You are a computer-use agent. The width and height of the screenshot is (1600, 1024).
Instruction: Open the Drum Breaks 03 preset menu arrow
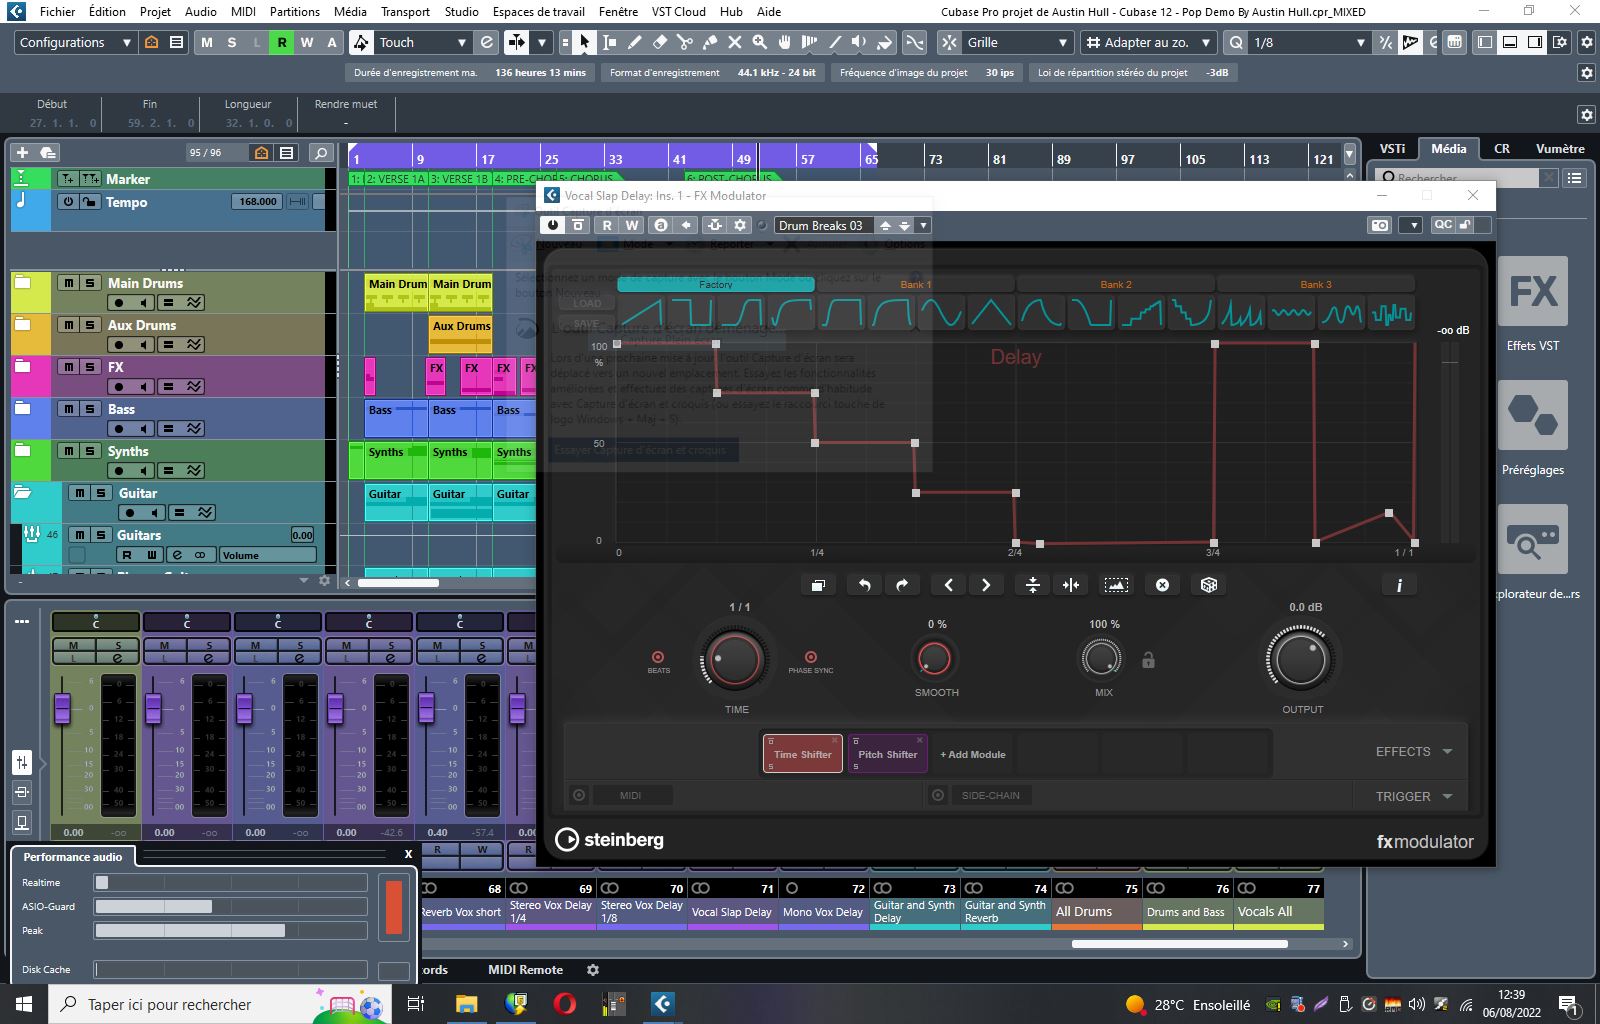923,225
